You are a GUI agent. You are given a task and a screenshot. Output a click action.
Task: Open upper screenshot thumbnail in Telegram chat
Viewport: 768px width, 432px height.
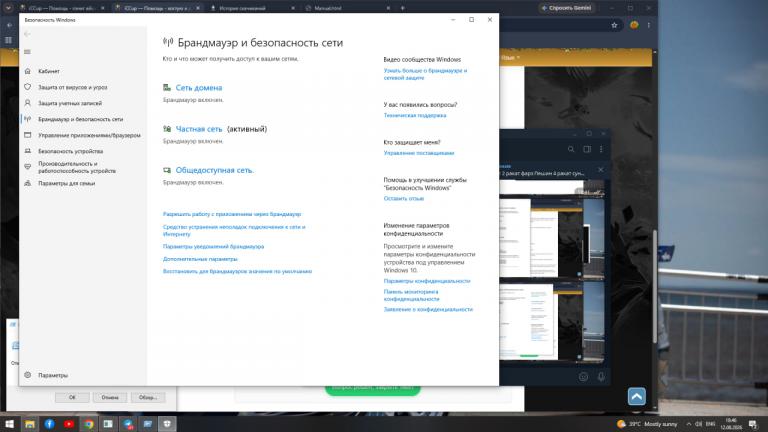coord(552,237)
